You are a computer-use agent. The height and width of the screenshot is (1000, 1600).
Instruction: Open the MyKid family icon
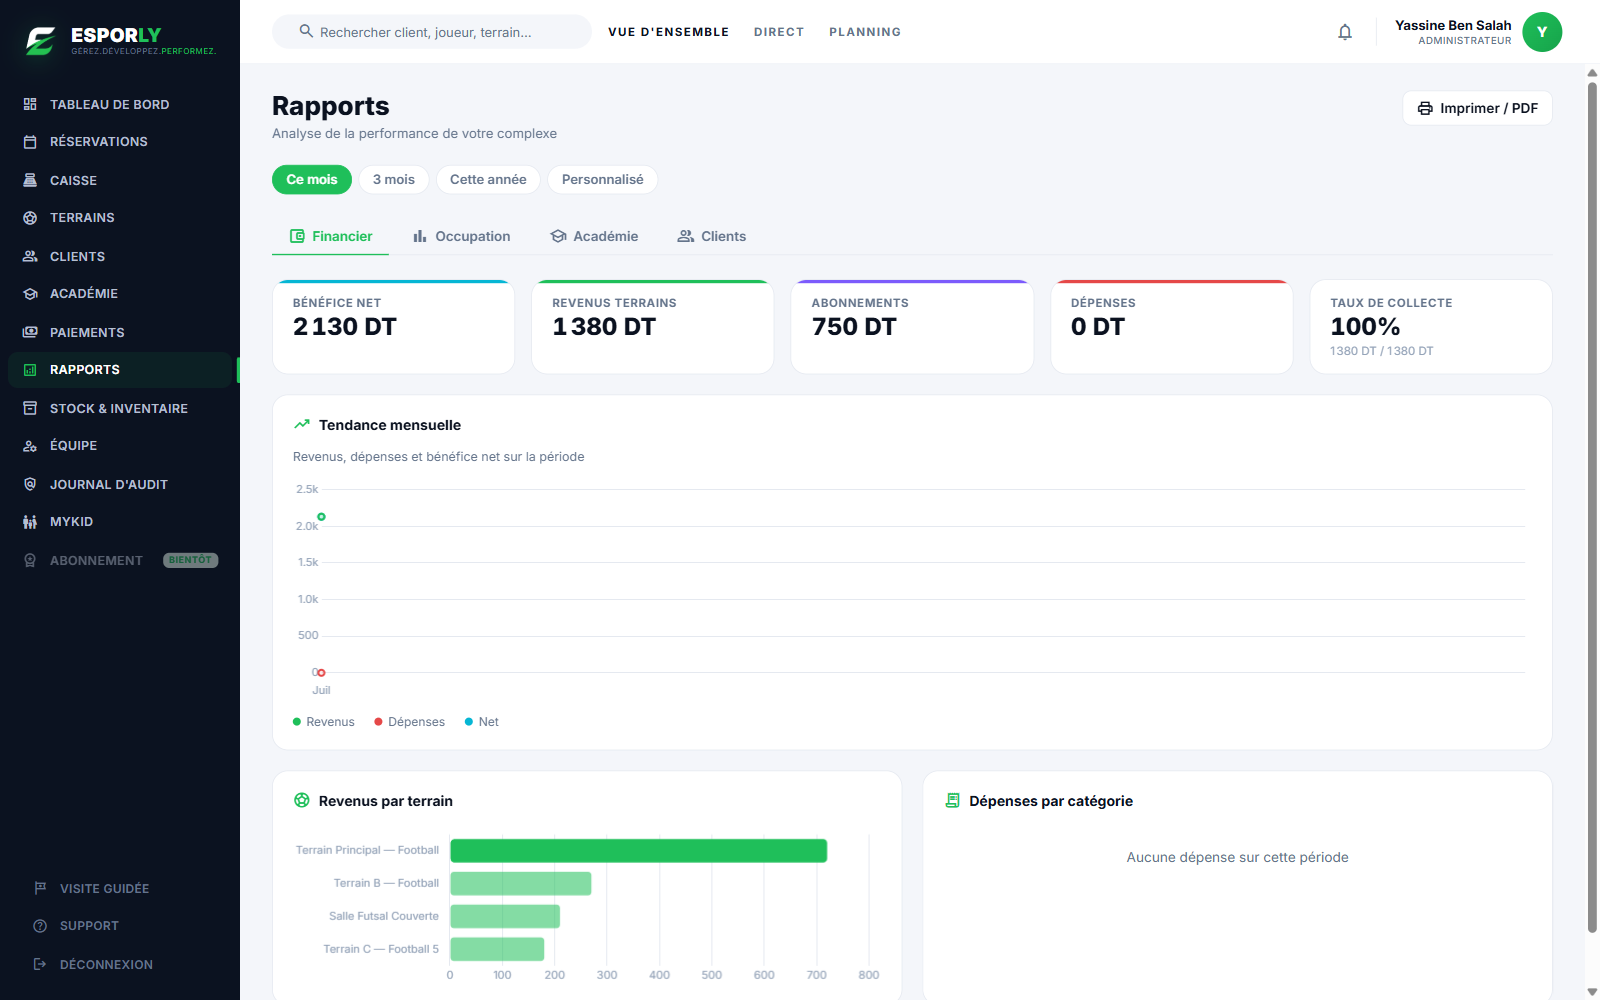click(x=30, y=522)
